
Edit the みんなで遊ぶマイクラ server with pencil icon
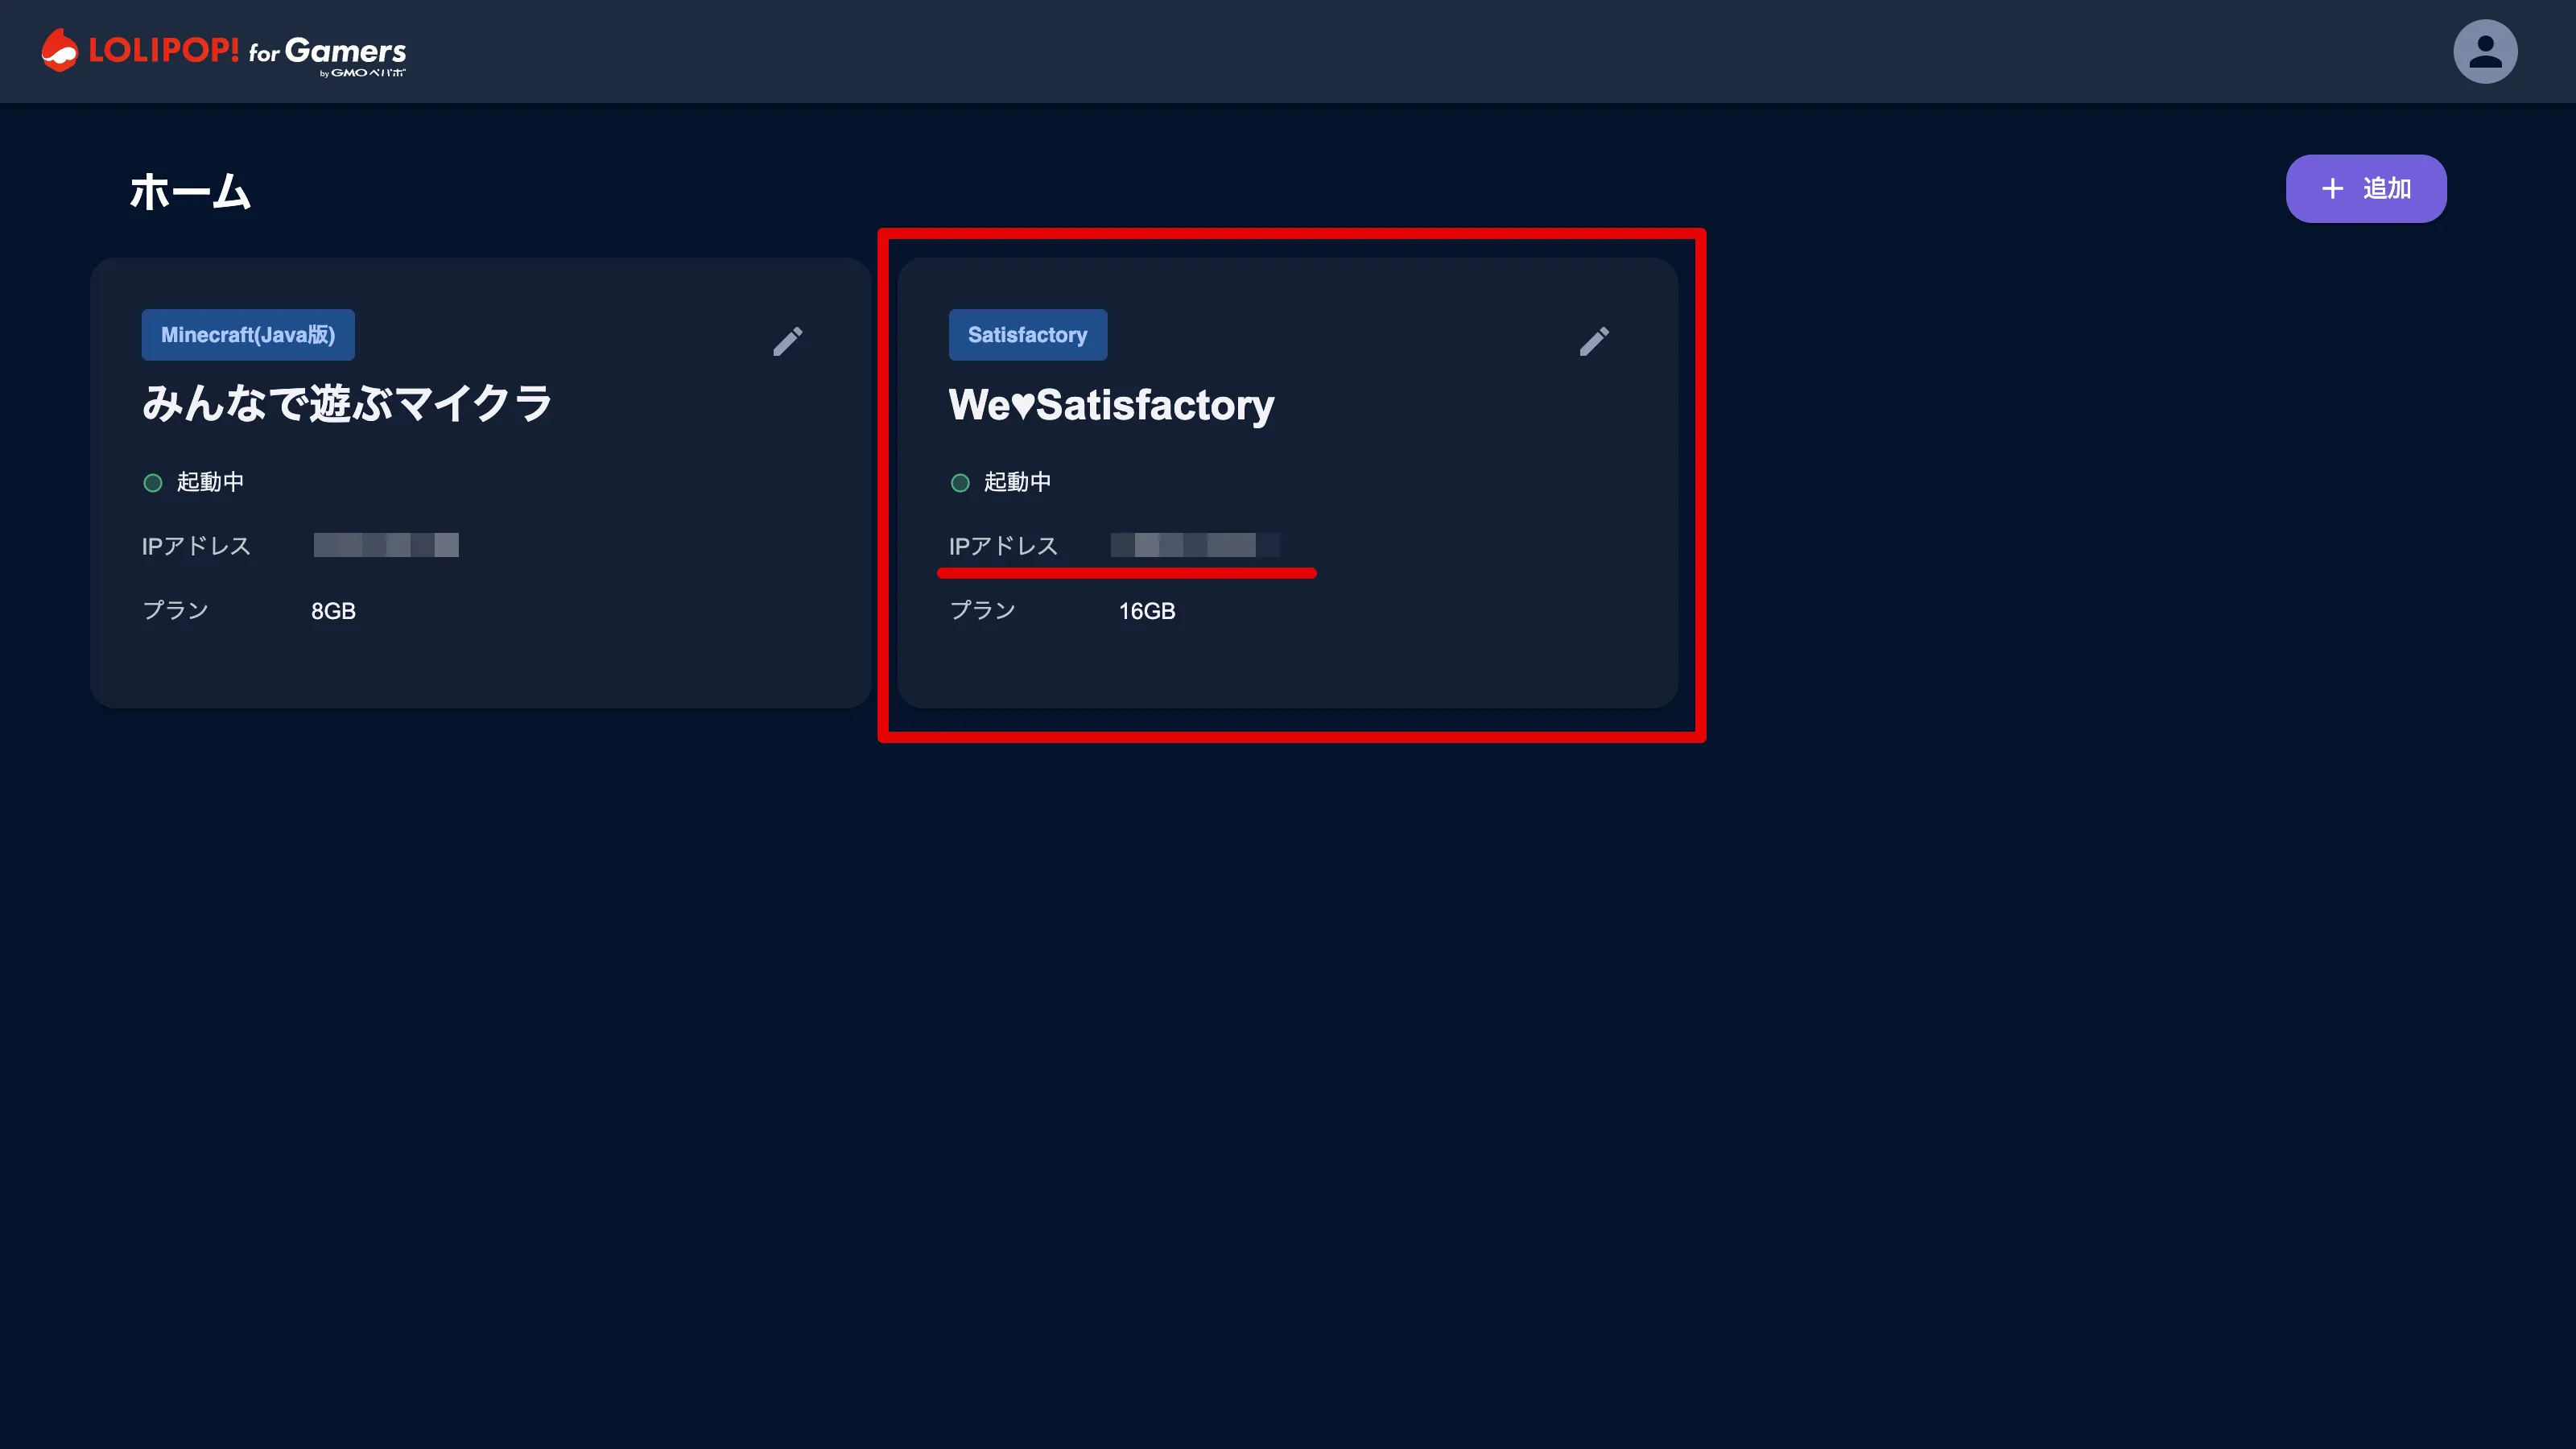click(x=787, y=341)
